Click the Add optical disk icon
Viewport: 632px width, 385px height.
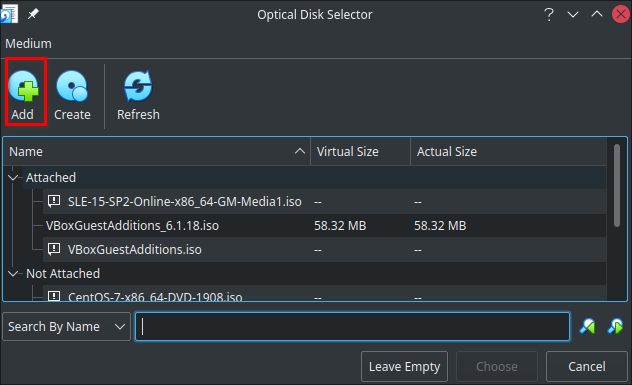pyautogui.click(x=23, y=86)
